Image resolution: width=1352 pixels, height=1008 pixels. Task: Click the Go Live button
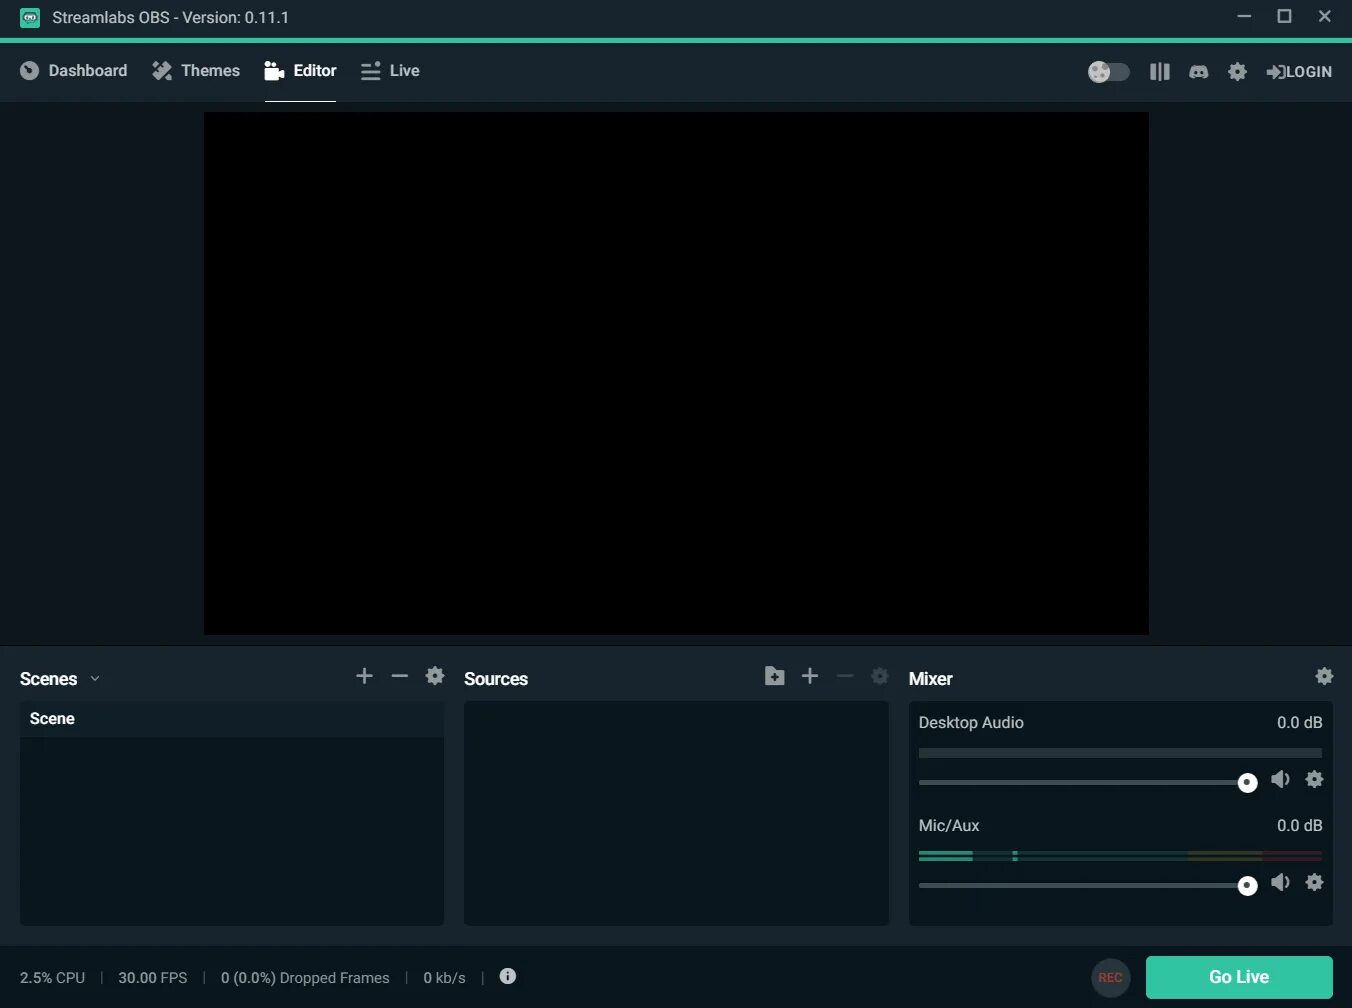tap(1239, 977)
